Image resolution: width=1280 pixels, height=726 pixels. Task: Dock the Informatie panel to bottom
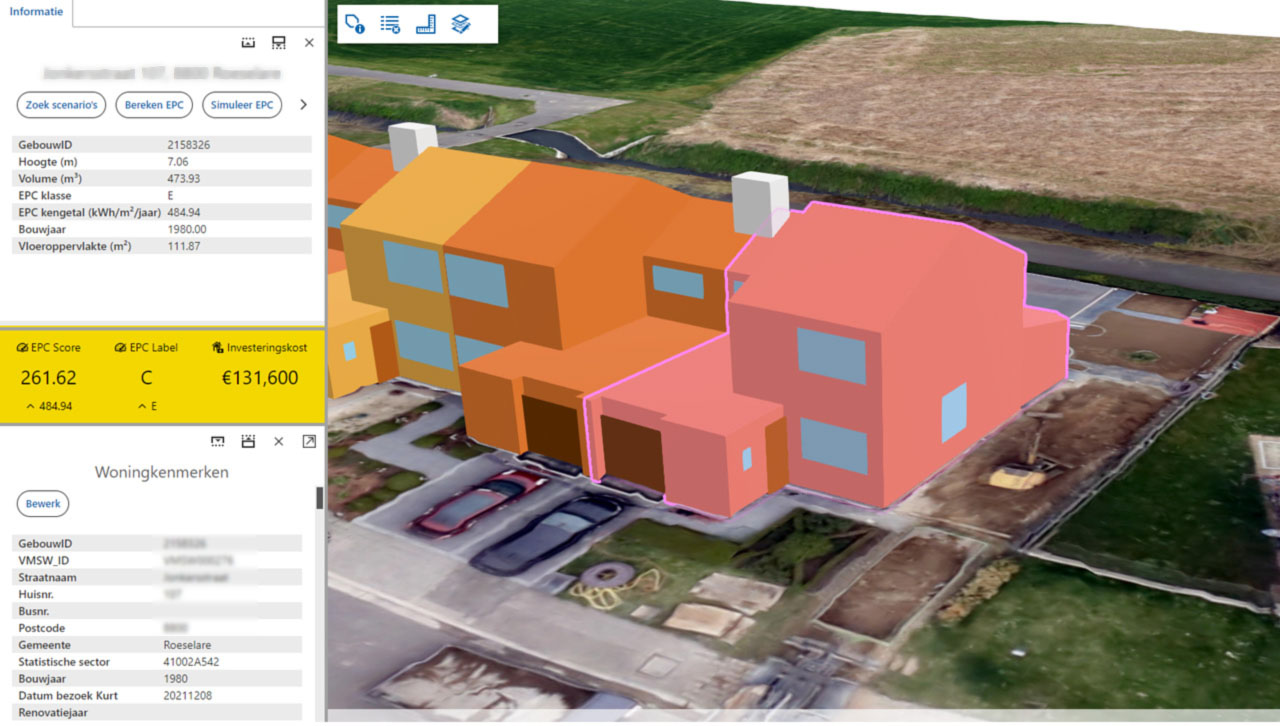279,43
